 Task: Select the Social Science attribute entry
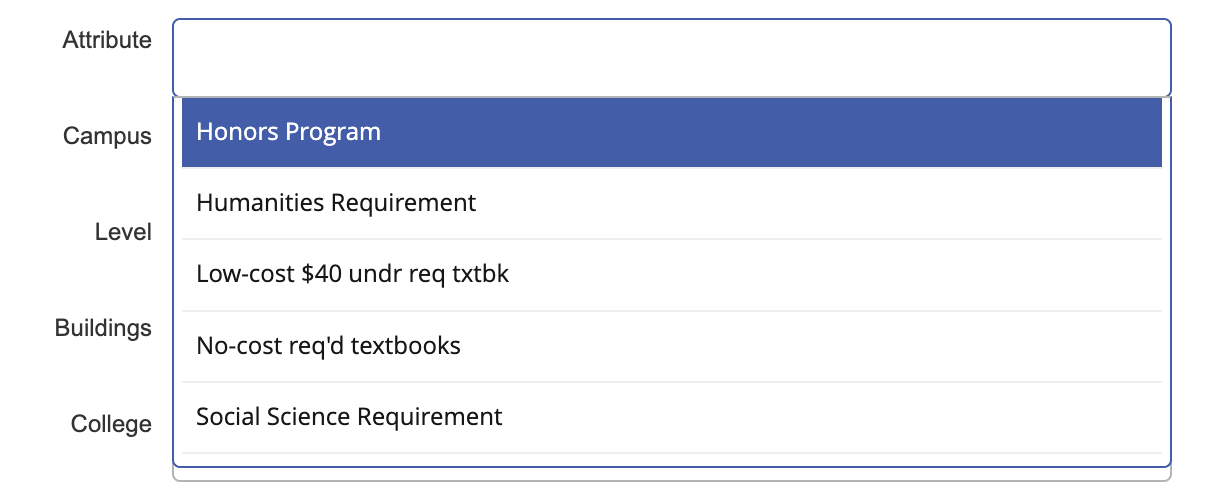[x=349, y=417]
